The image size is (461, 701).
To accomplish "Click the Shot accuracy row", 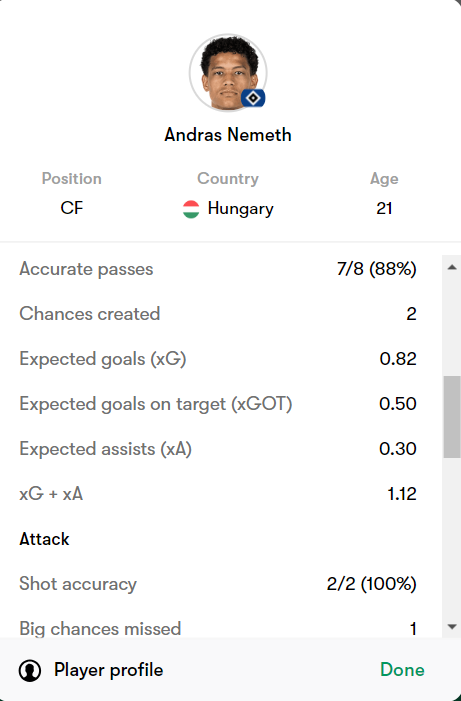I will [x=218, y=584].
